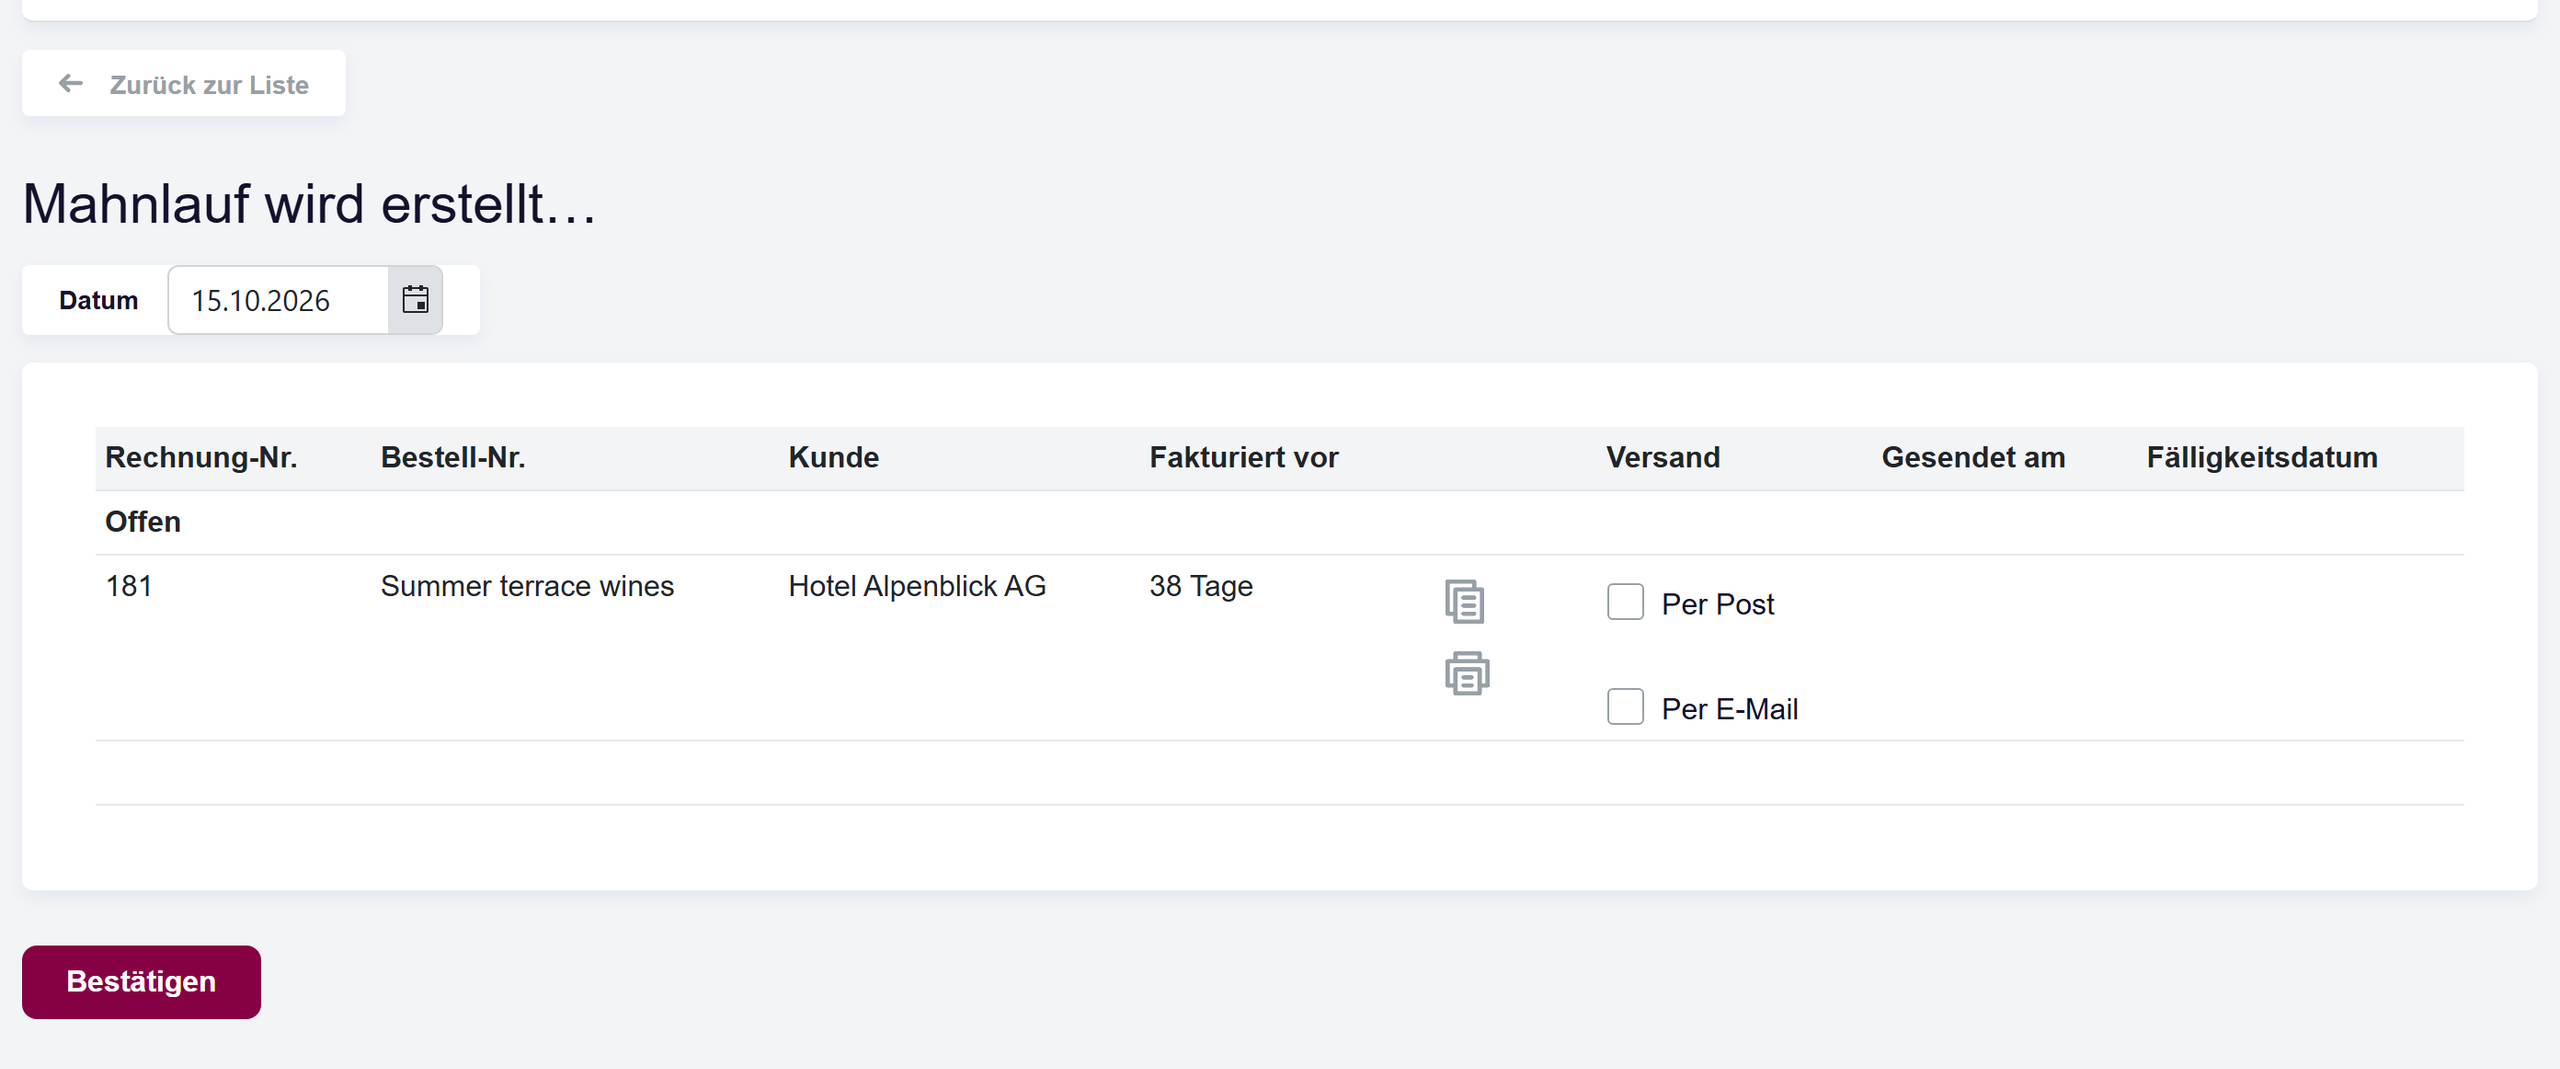Click the Gesendet am column header
Viewport: 2560px width, 1069px height.
pyautogui.click(x=1973, y=458)
